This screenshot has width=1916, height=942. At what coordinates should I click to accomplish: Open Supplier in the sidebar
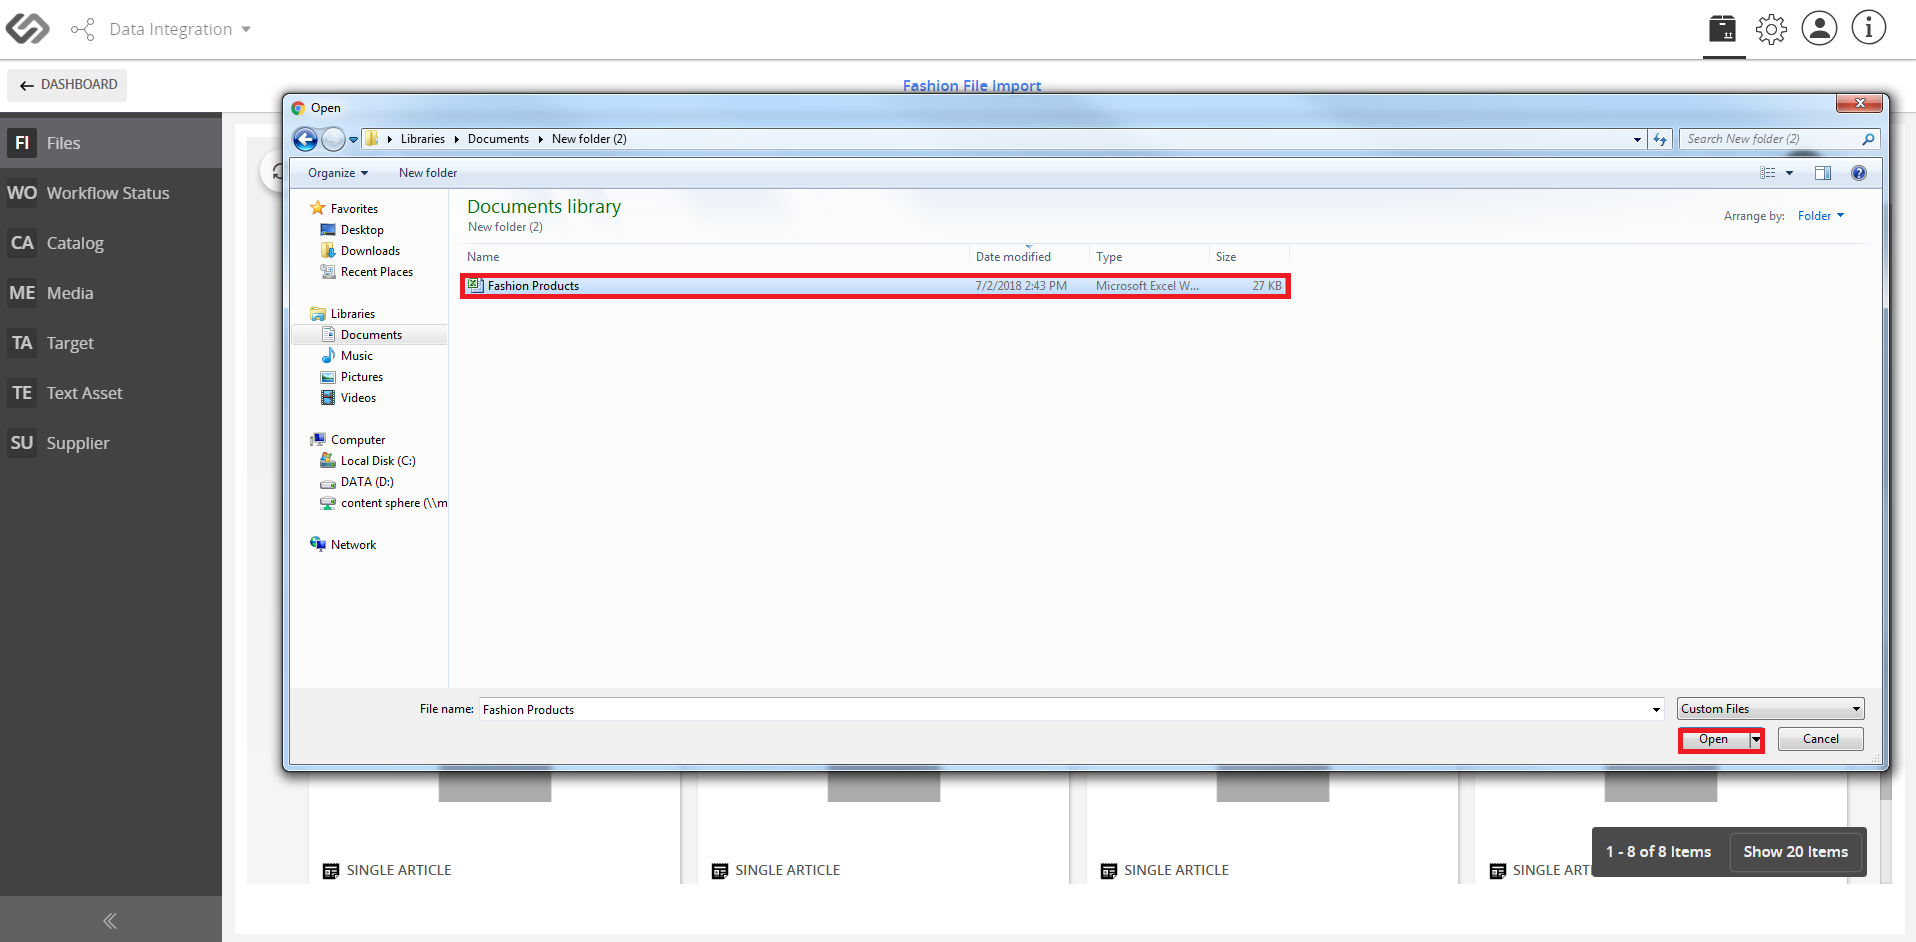click(111, 443)
